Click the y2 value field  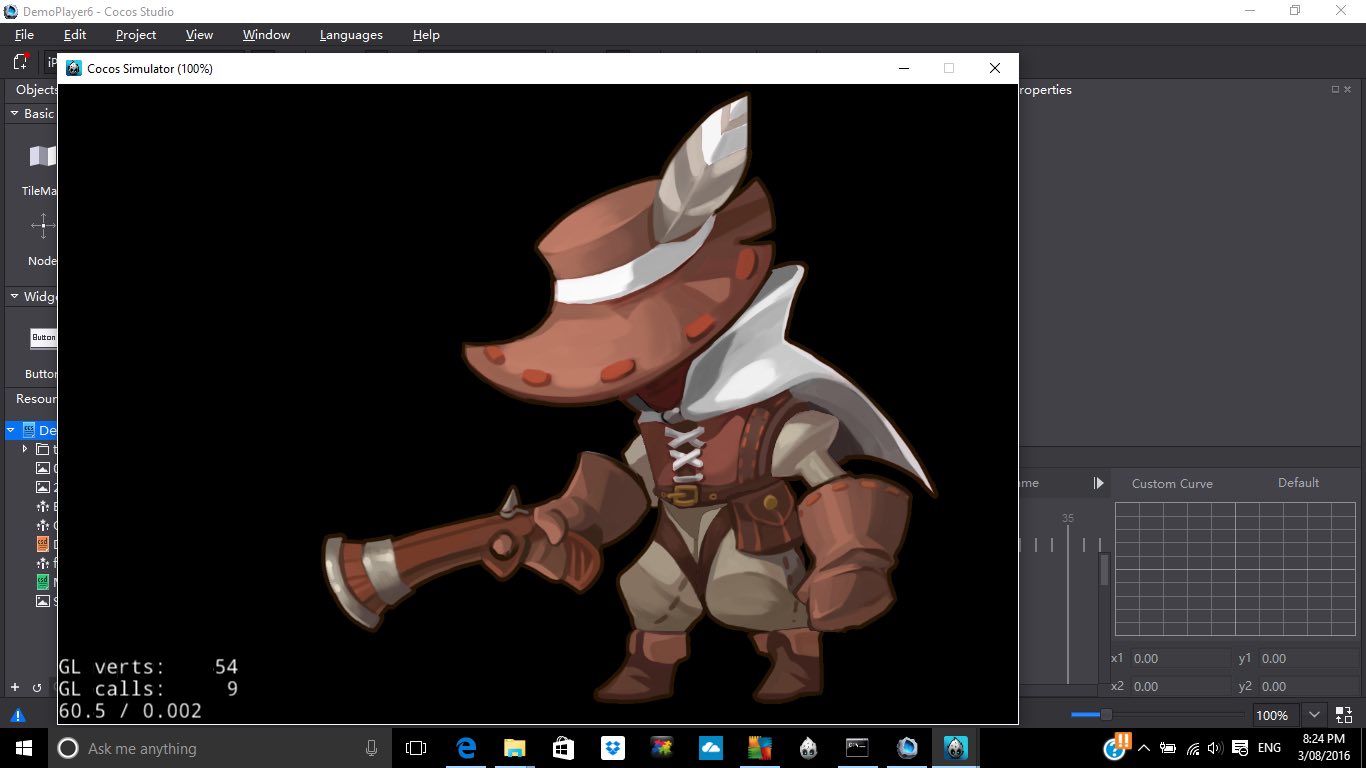1309,686
